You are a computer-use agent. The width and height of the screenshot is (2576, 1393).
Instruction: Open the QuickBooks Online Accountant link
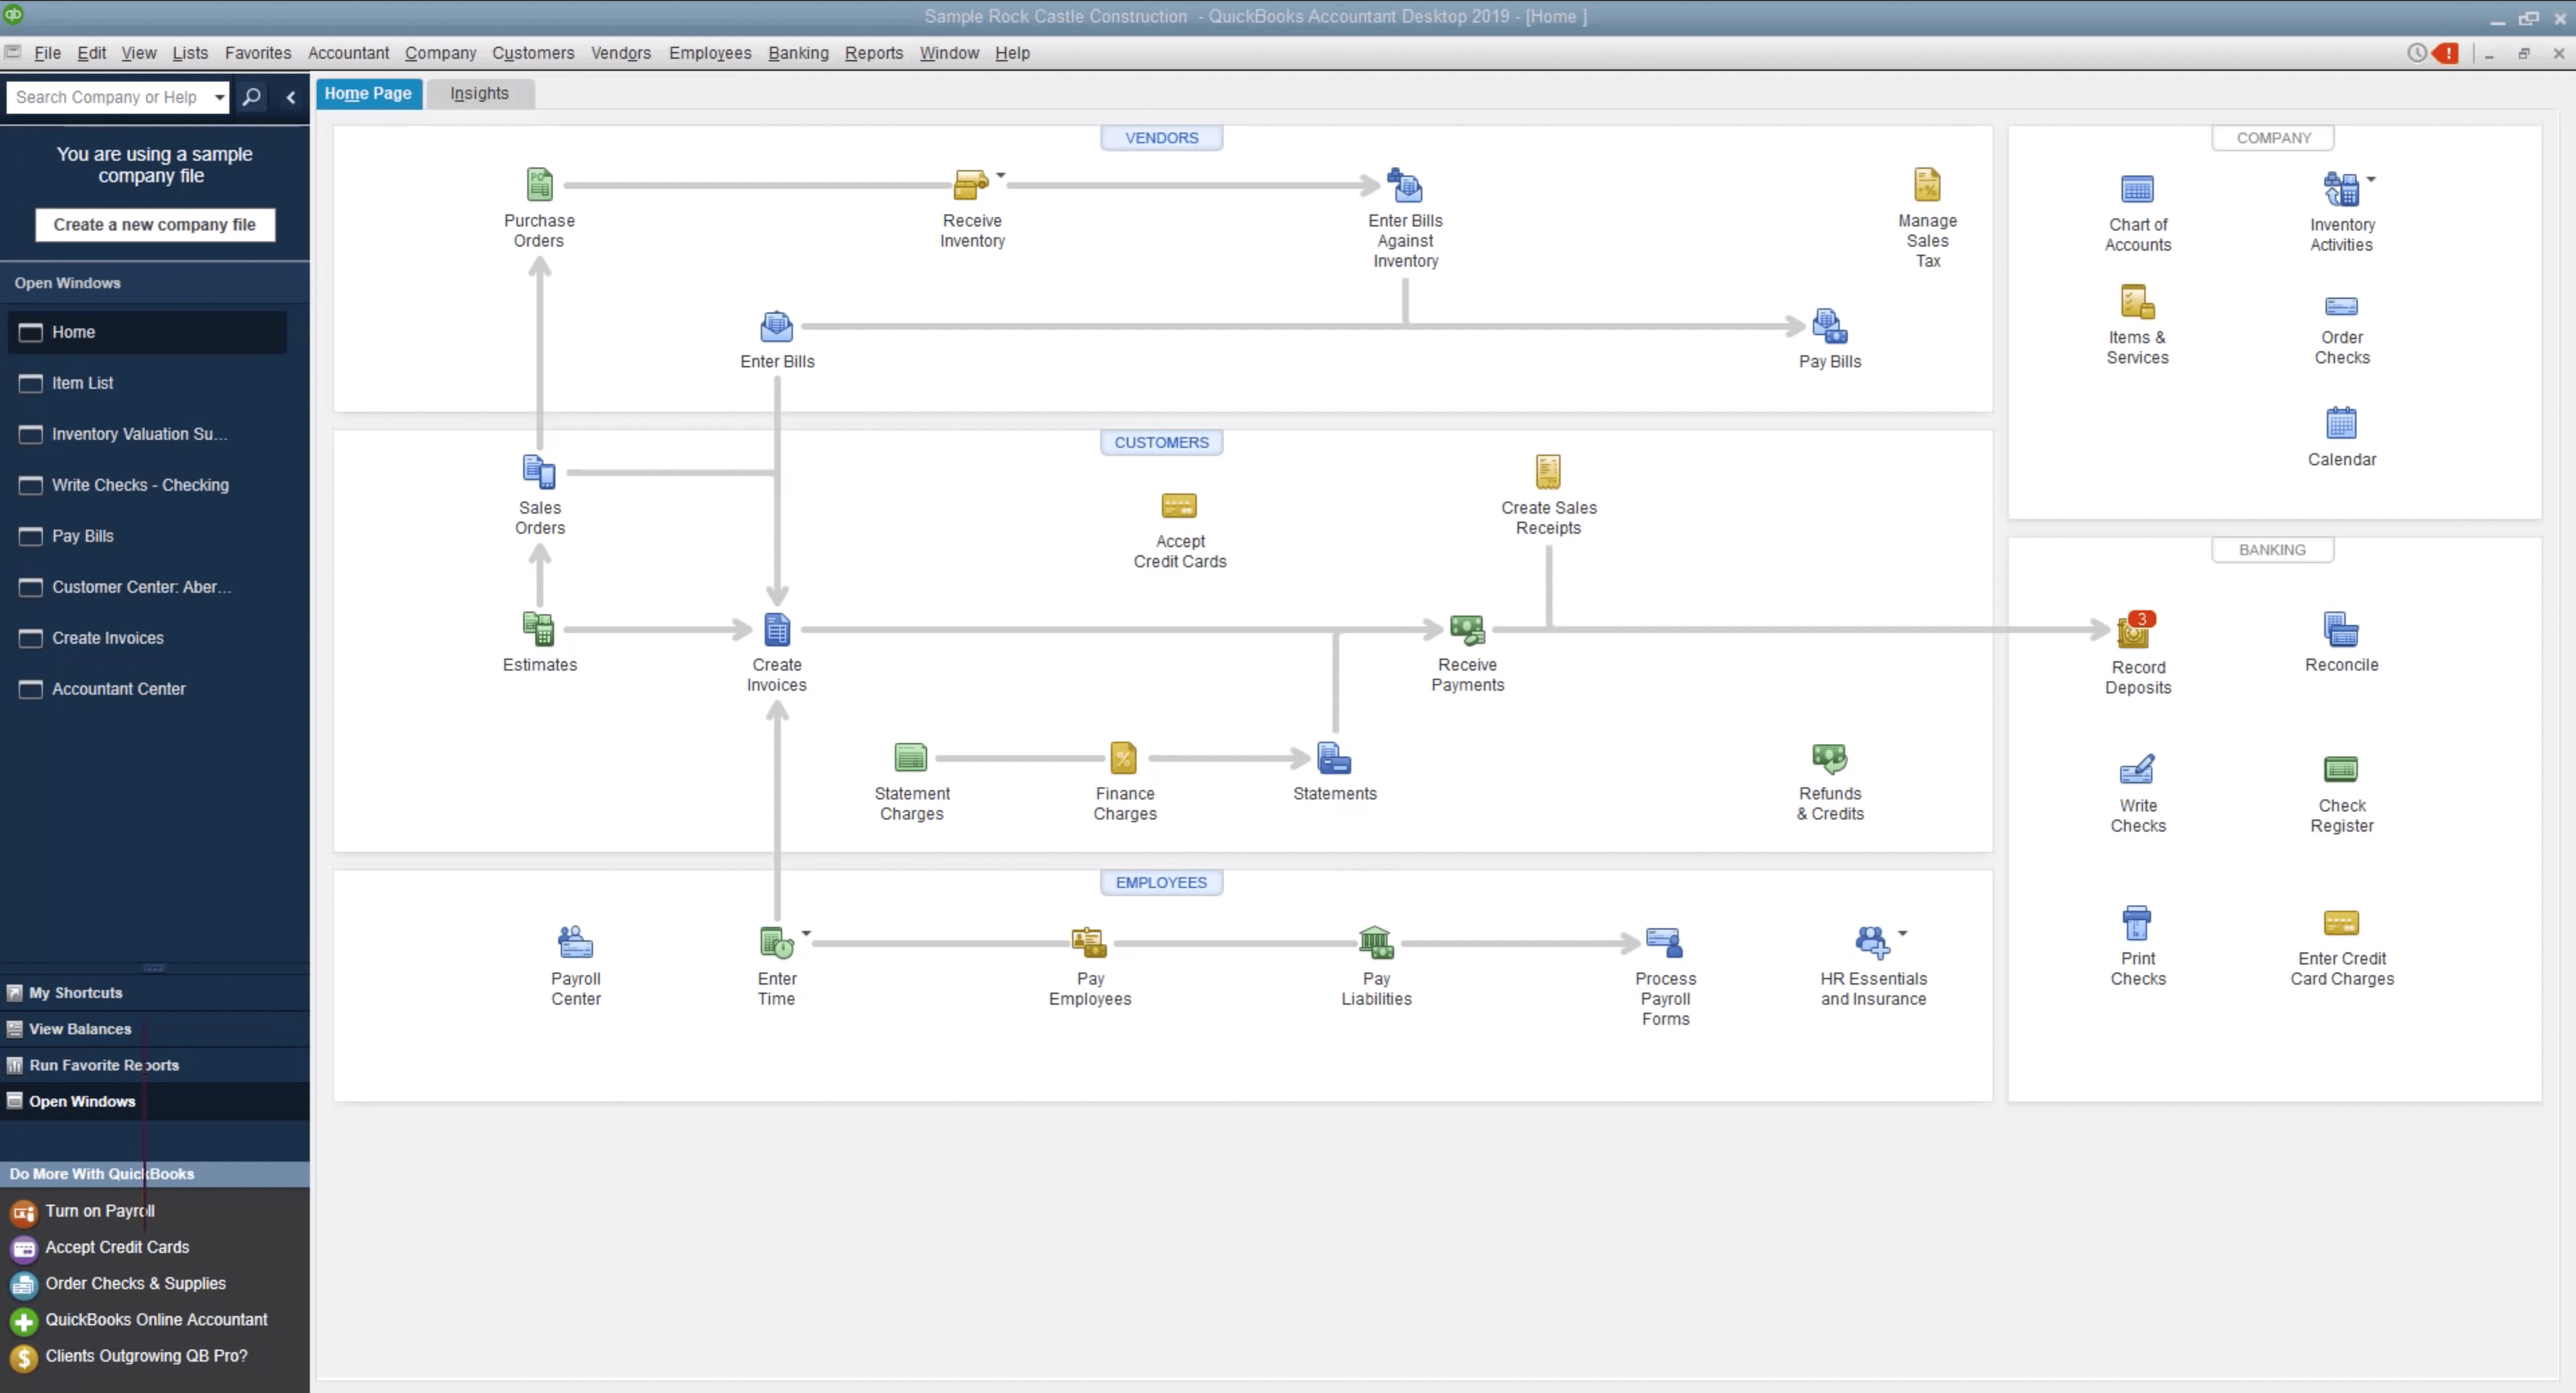156,1319
